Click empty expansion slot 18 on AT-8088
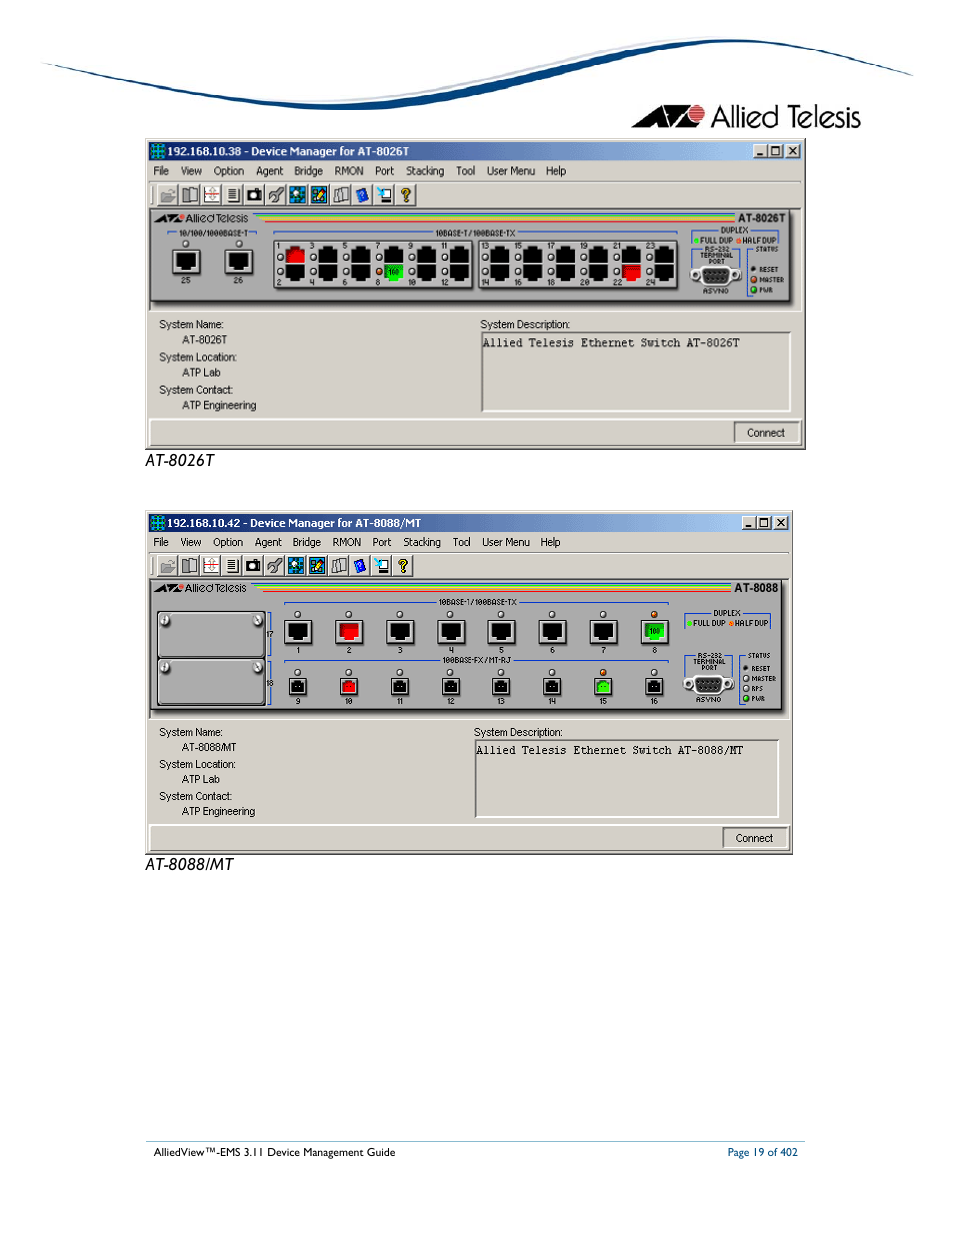Viewport: 954px width, 1235px height. coord(211,682)
